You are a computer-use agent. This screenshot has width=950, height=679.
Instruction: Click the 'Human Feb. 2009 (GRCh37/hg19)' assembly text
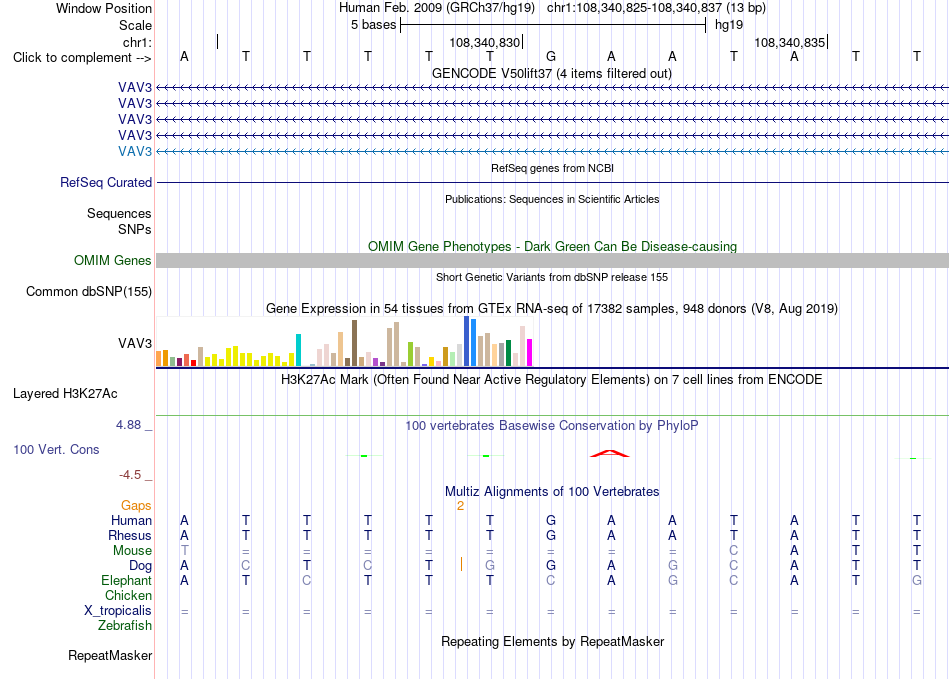[437, 8]
